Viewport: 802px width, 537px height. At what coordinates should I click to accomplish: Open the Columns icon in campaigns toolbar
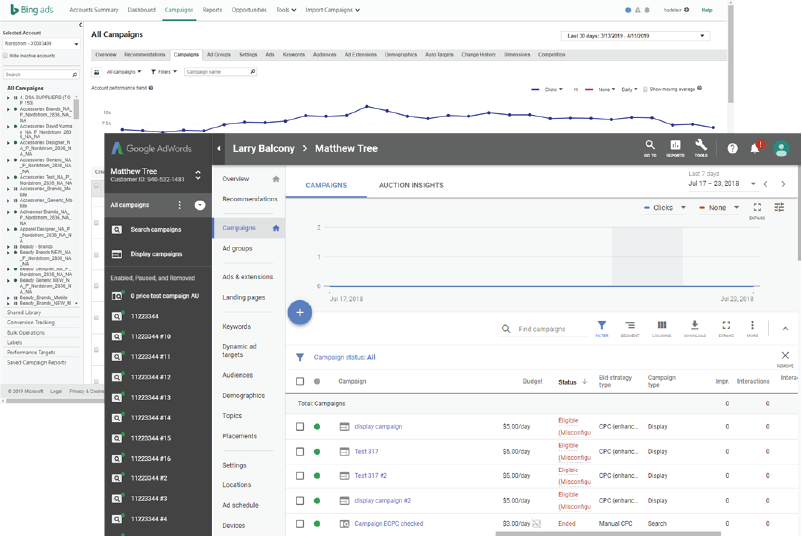click(x=662, y=326)
